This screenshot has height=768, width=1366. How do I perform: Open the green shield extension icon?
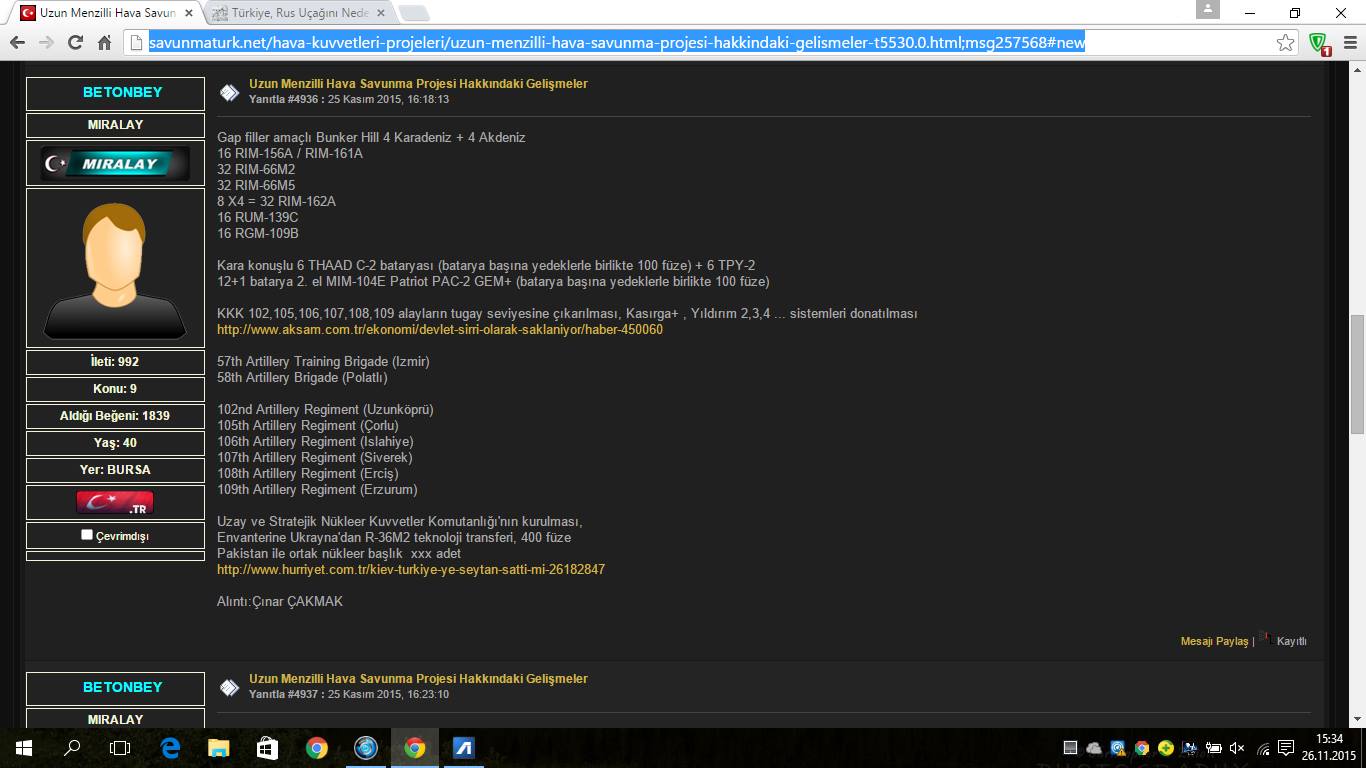pyautogui.click(x=1320, y=43)
